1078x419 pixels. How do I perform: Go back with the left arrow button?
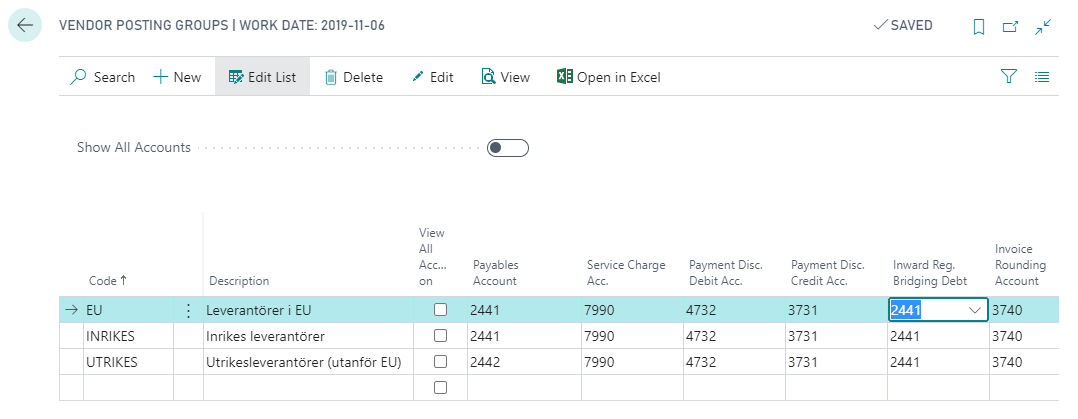(25, 25)
